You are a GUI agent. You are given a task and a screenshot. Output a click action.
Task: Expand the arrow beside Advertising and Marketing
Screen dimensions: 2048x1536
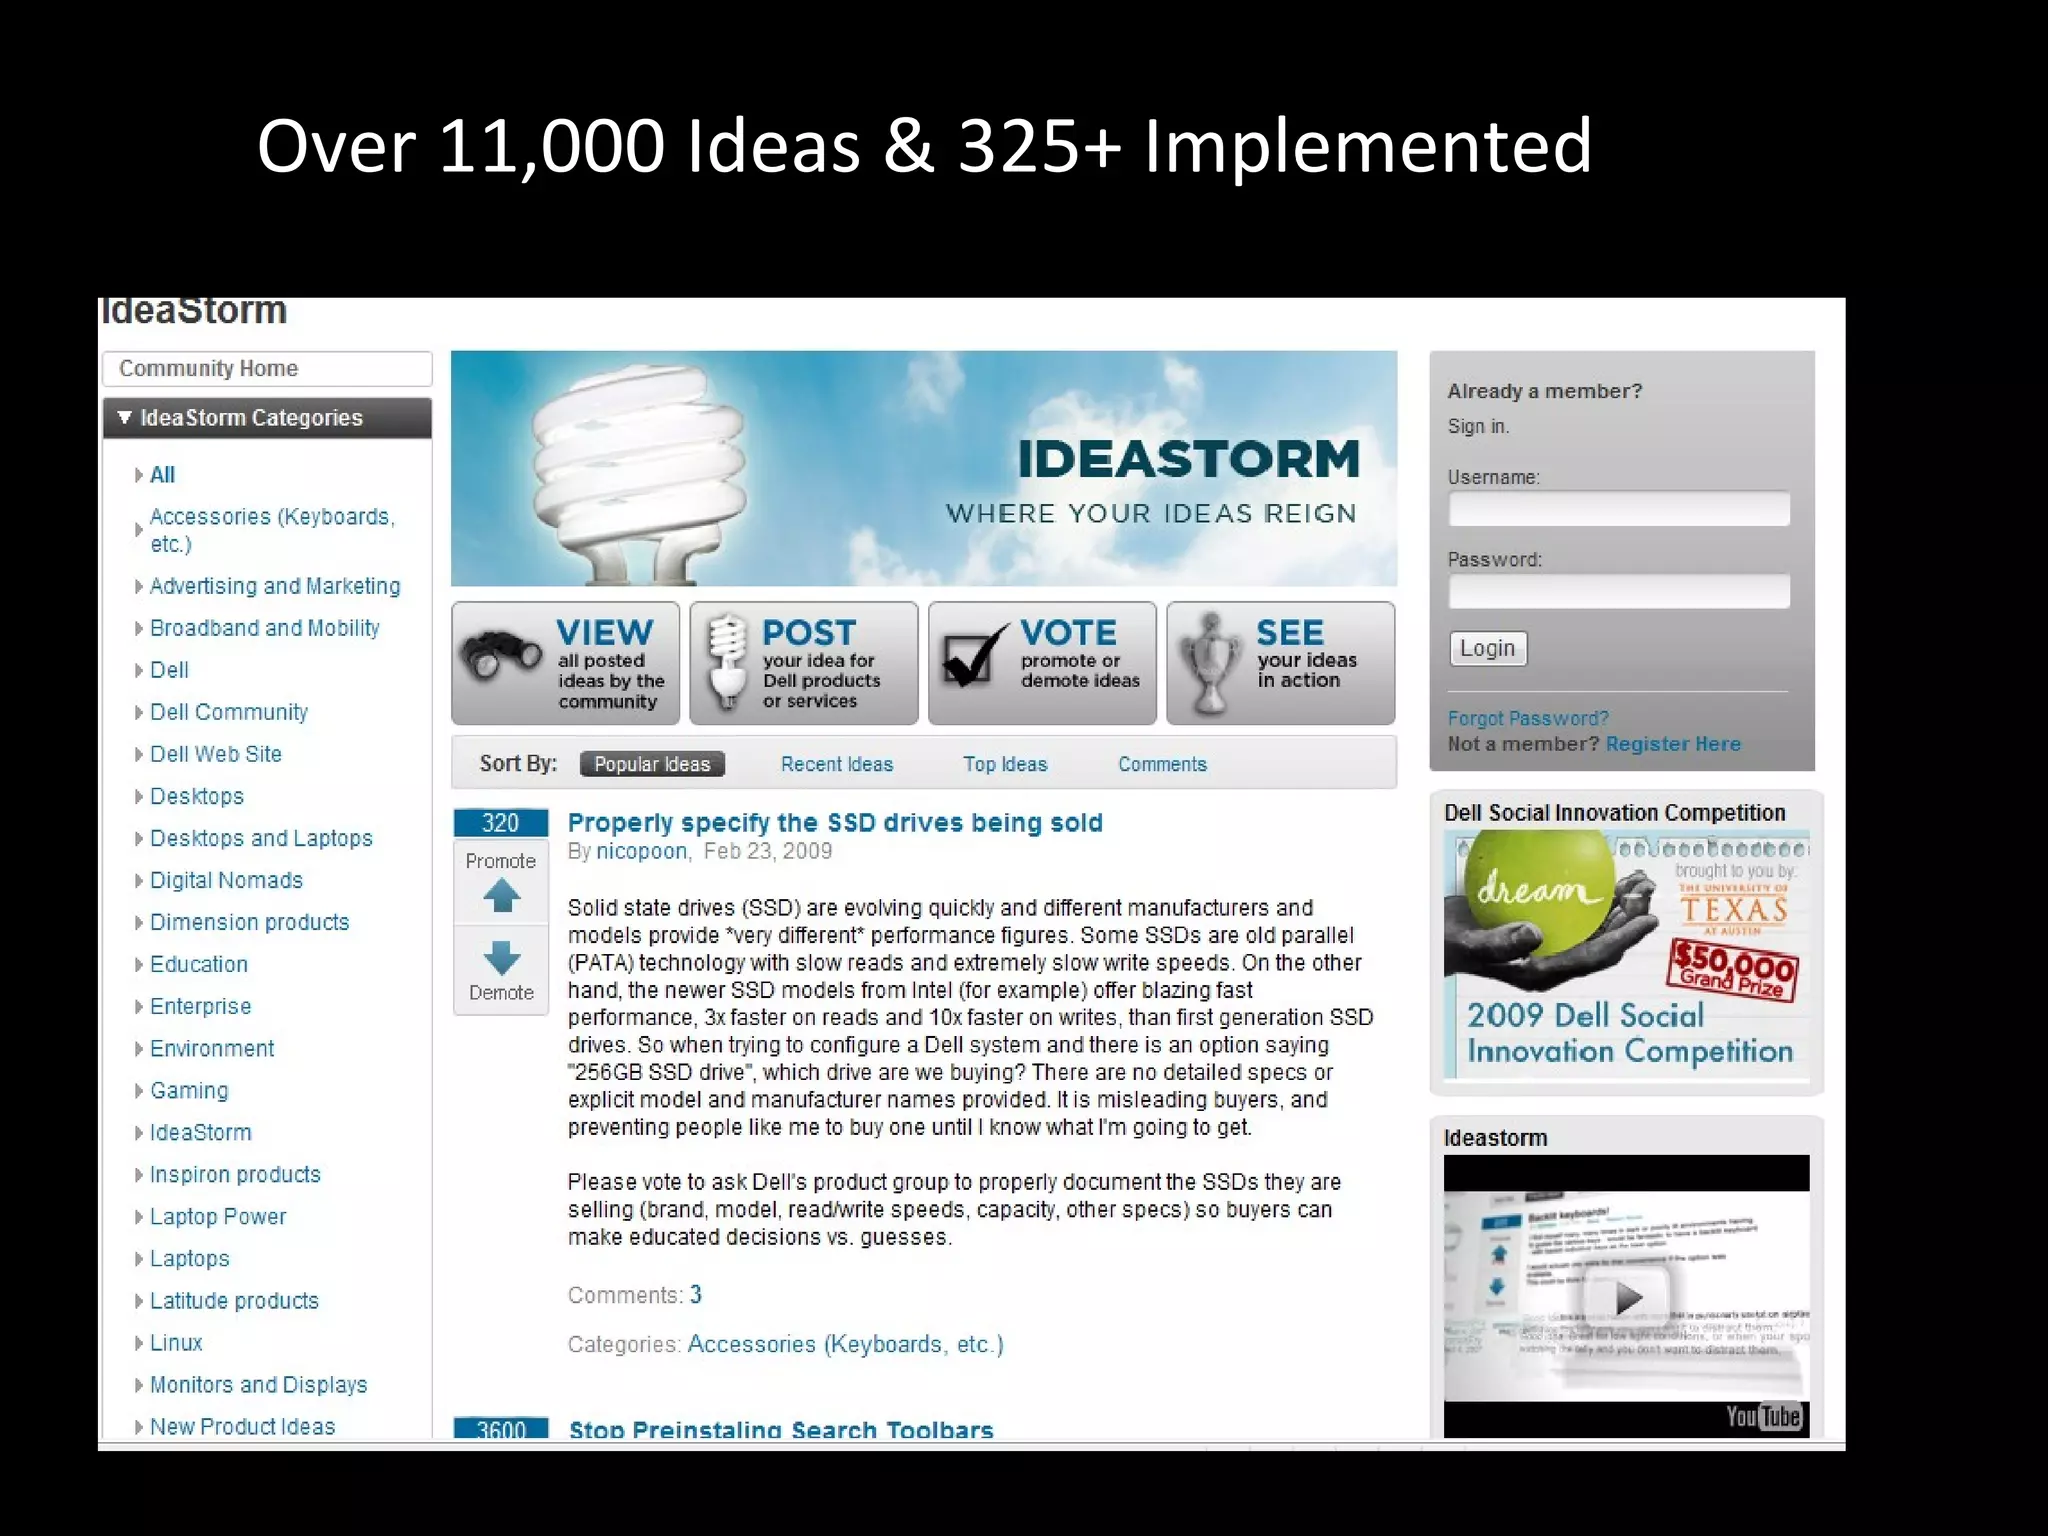click(139, 586)
